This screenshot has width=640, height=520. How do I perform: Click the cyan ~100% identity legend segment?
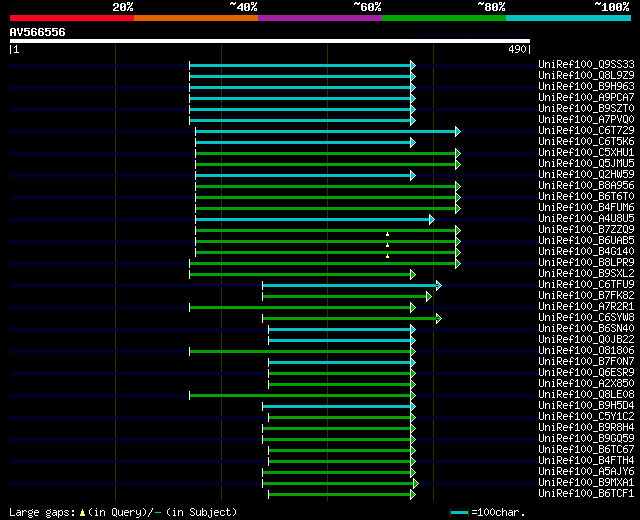(x=568, y=18)
